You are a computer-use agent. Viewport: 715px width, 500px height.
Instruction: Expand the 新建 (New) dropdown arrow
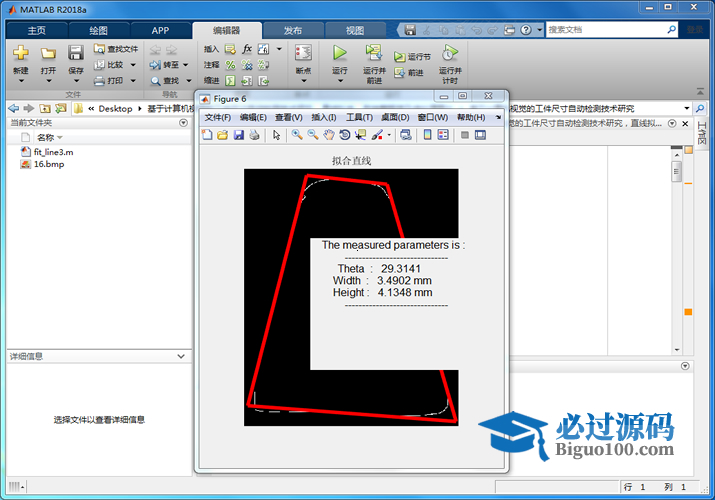pos(21,81)
